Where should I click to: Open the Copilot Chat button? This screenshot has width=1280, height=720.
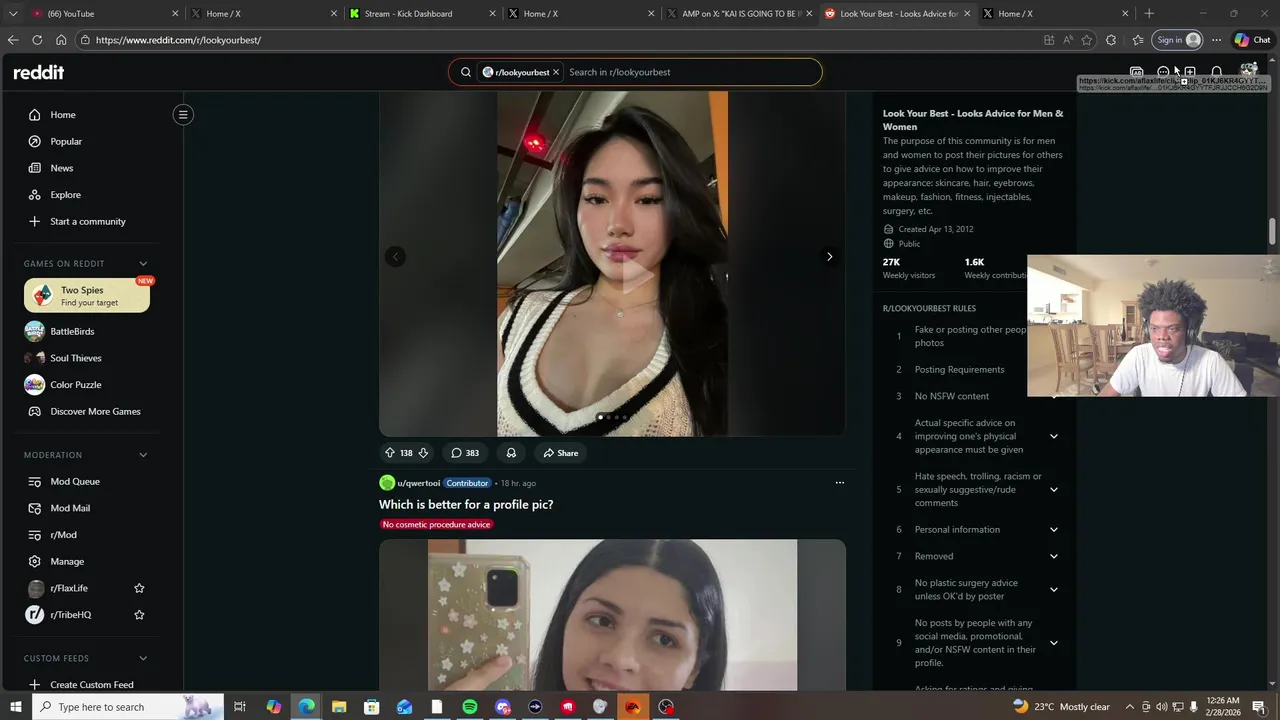pos(1255,40)
